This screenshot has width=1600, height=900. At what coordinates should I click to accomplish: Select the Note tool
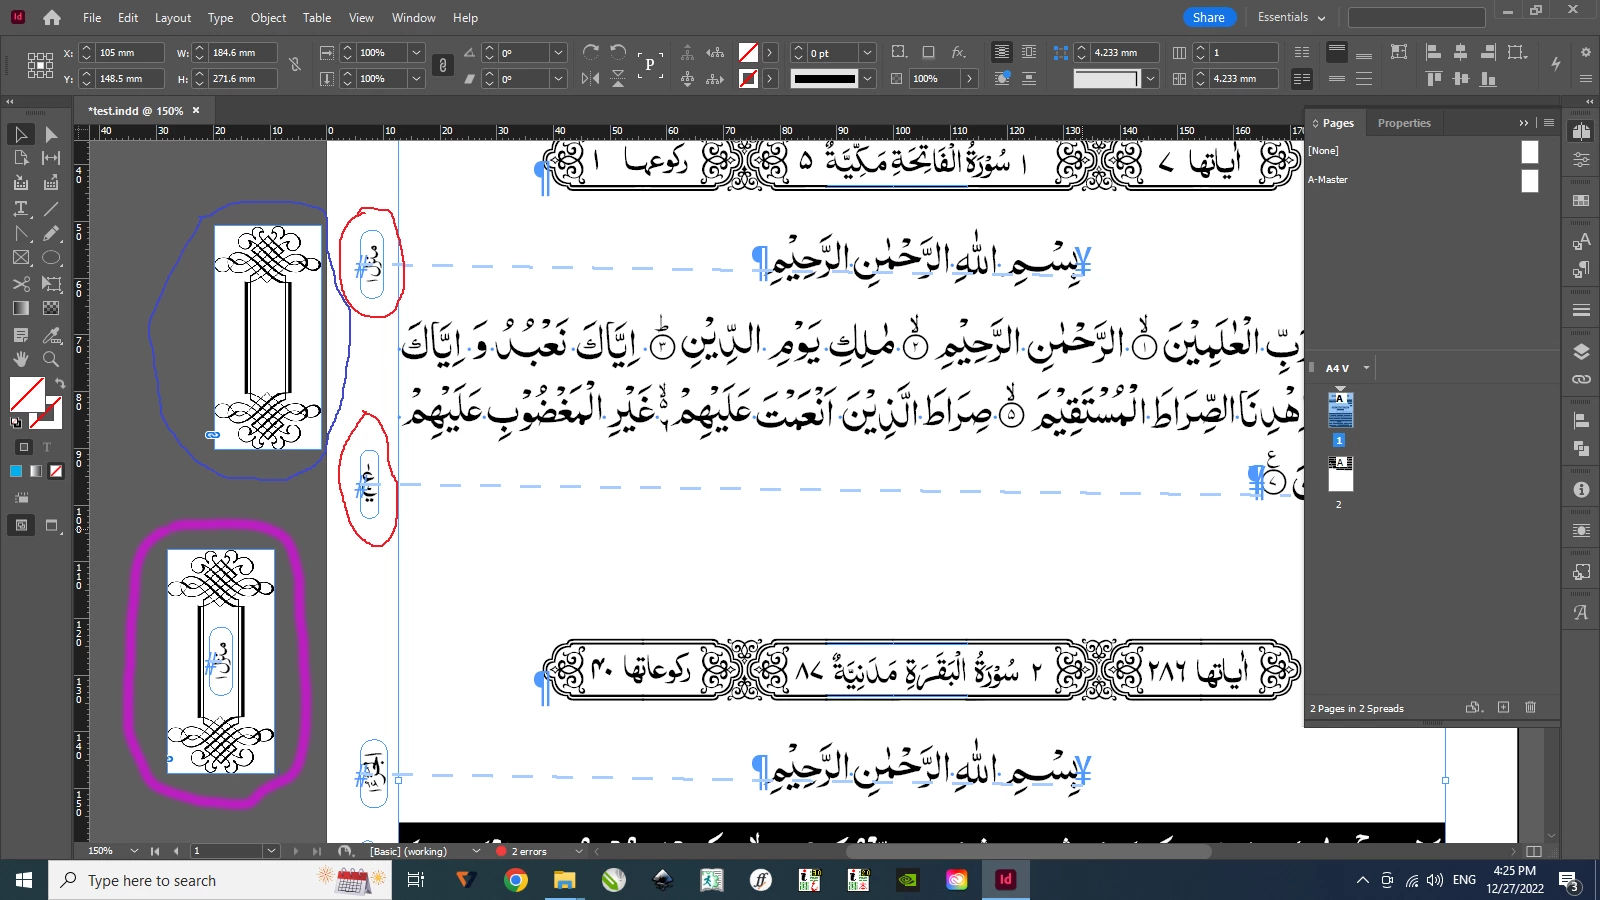pos(21,335)
